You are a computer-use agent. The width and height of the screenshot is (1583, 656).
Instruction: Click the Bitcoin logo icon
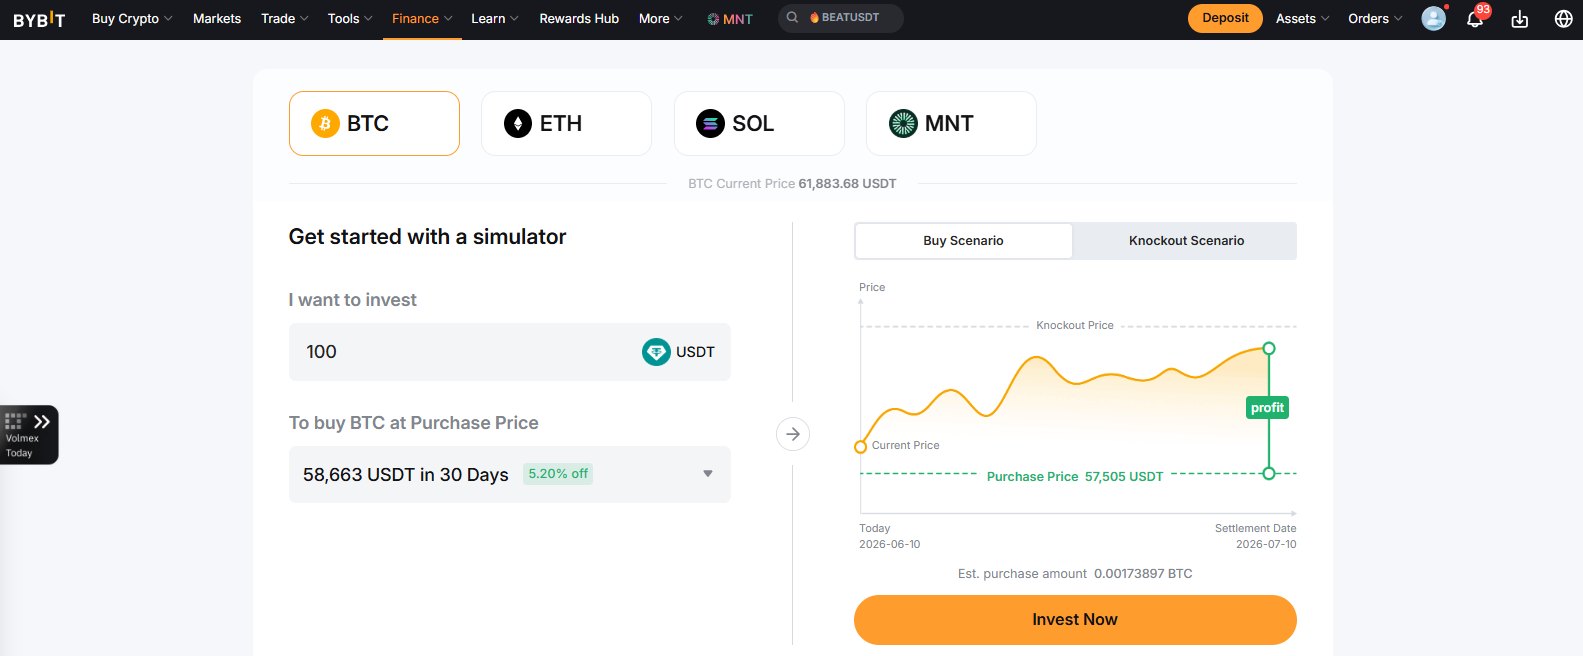pyautogui.click(x=325, y=123)
